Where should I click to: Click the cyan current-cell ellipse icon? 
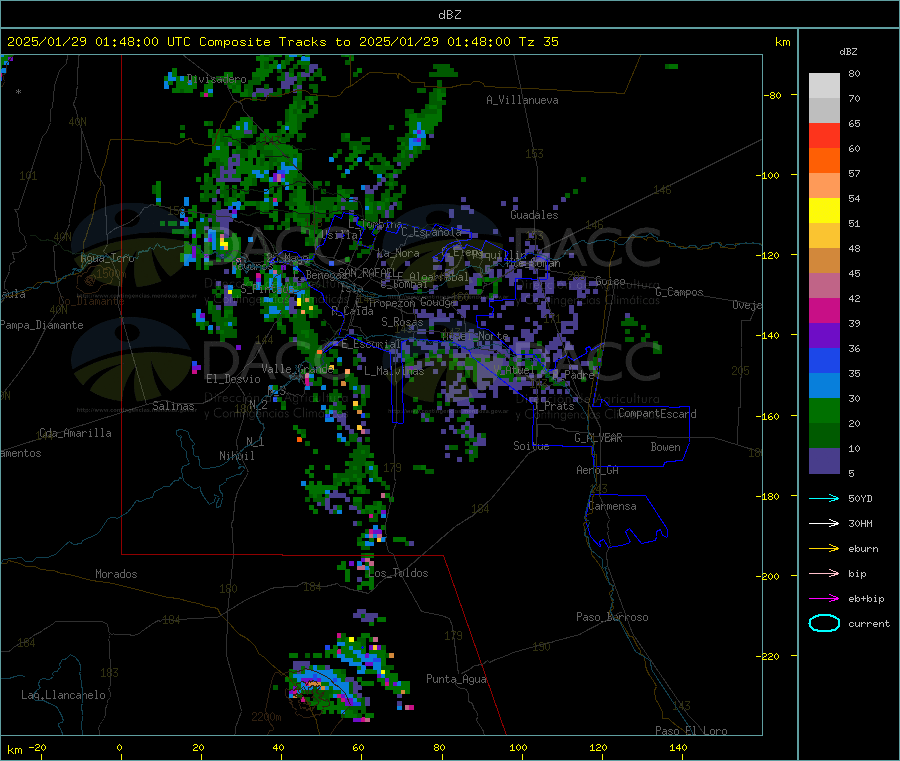pyautogui.click(x=824, y=623)
